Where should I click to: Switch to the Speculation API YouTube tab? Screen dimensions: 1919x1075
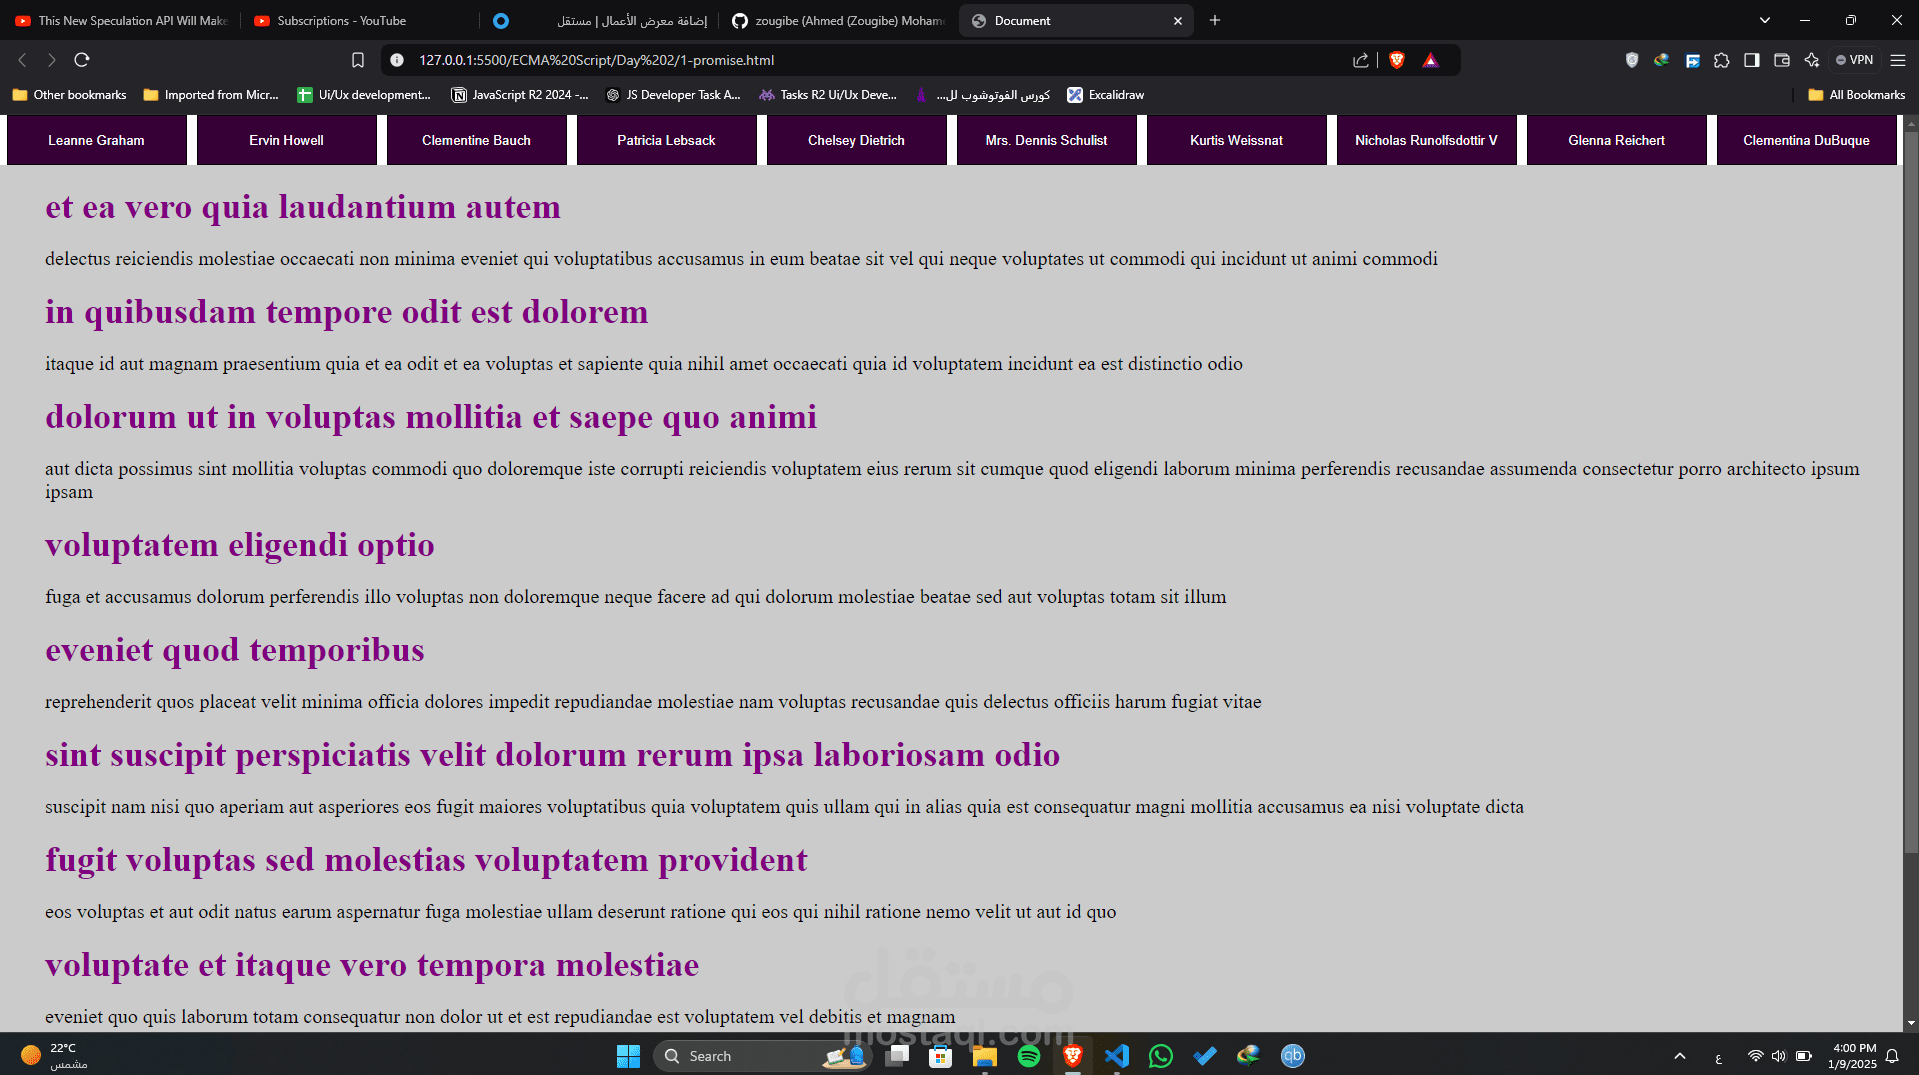point(122,20)
